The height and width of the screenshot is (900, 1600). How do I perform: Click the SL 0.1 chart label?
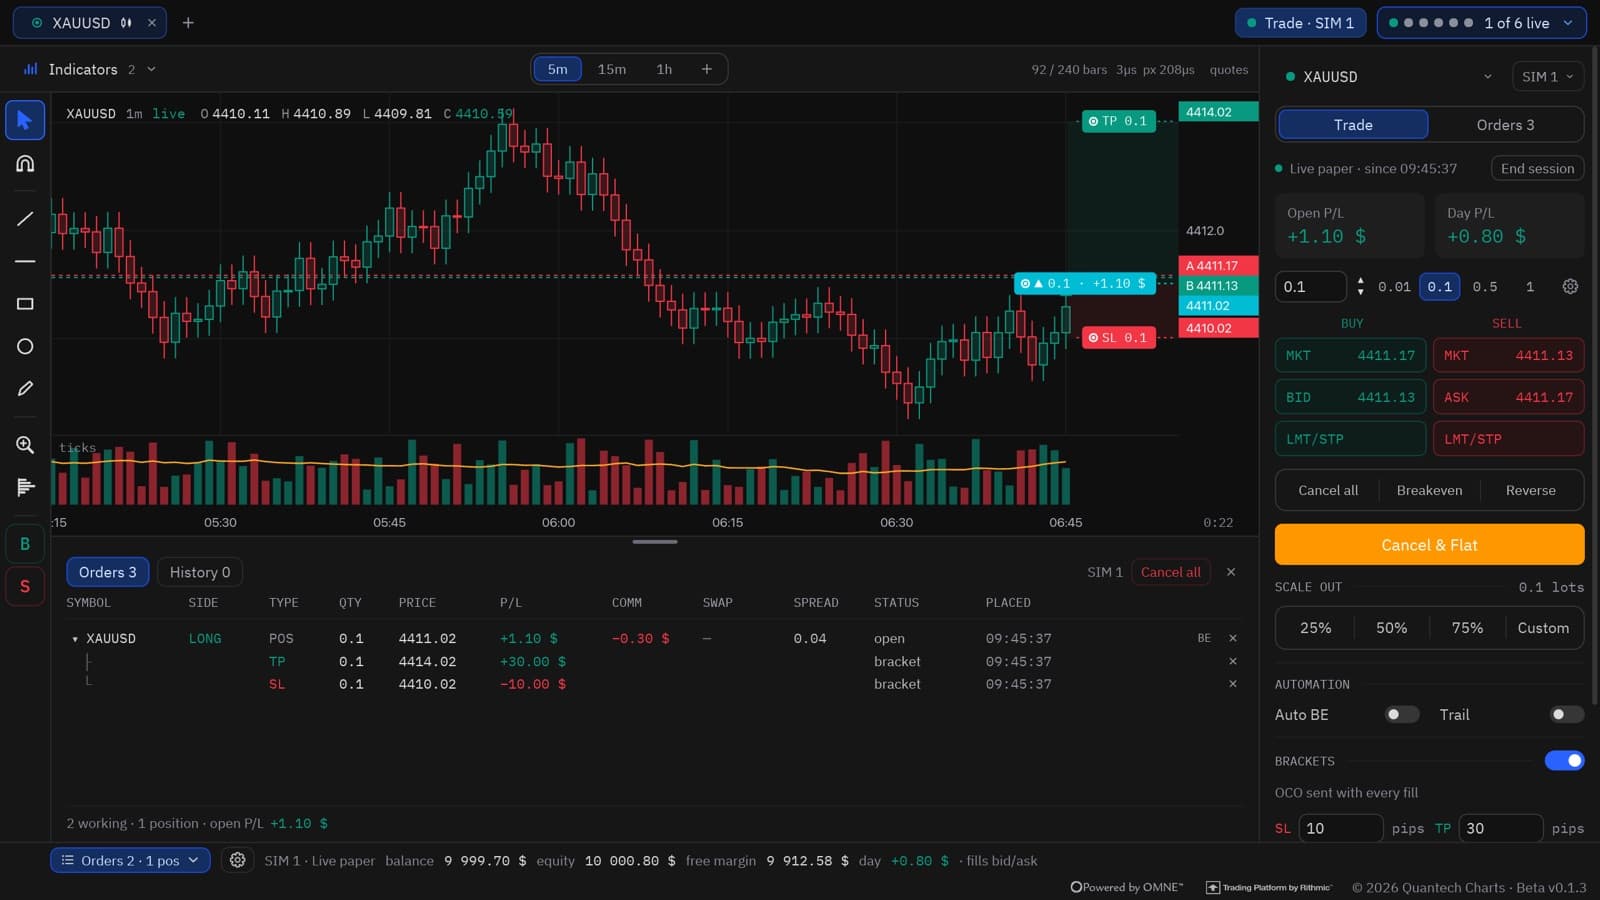pos(1119,337)
